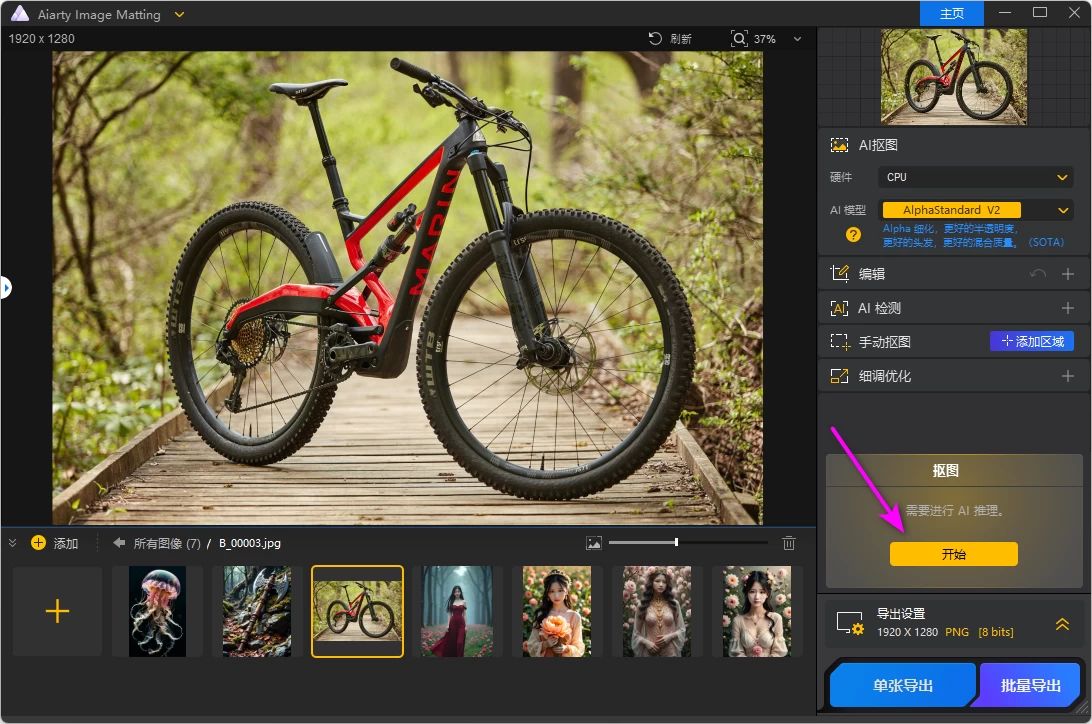Select the forest sword thumbnail
Viewport: 1092px width, 724px height.
pos(257,611)
